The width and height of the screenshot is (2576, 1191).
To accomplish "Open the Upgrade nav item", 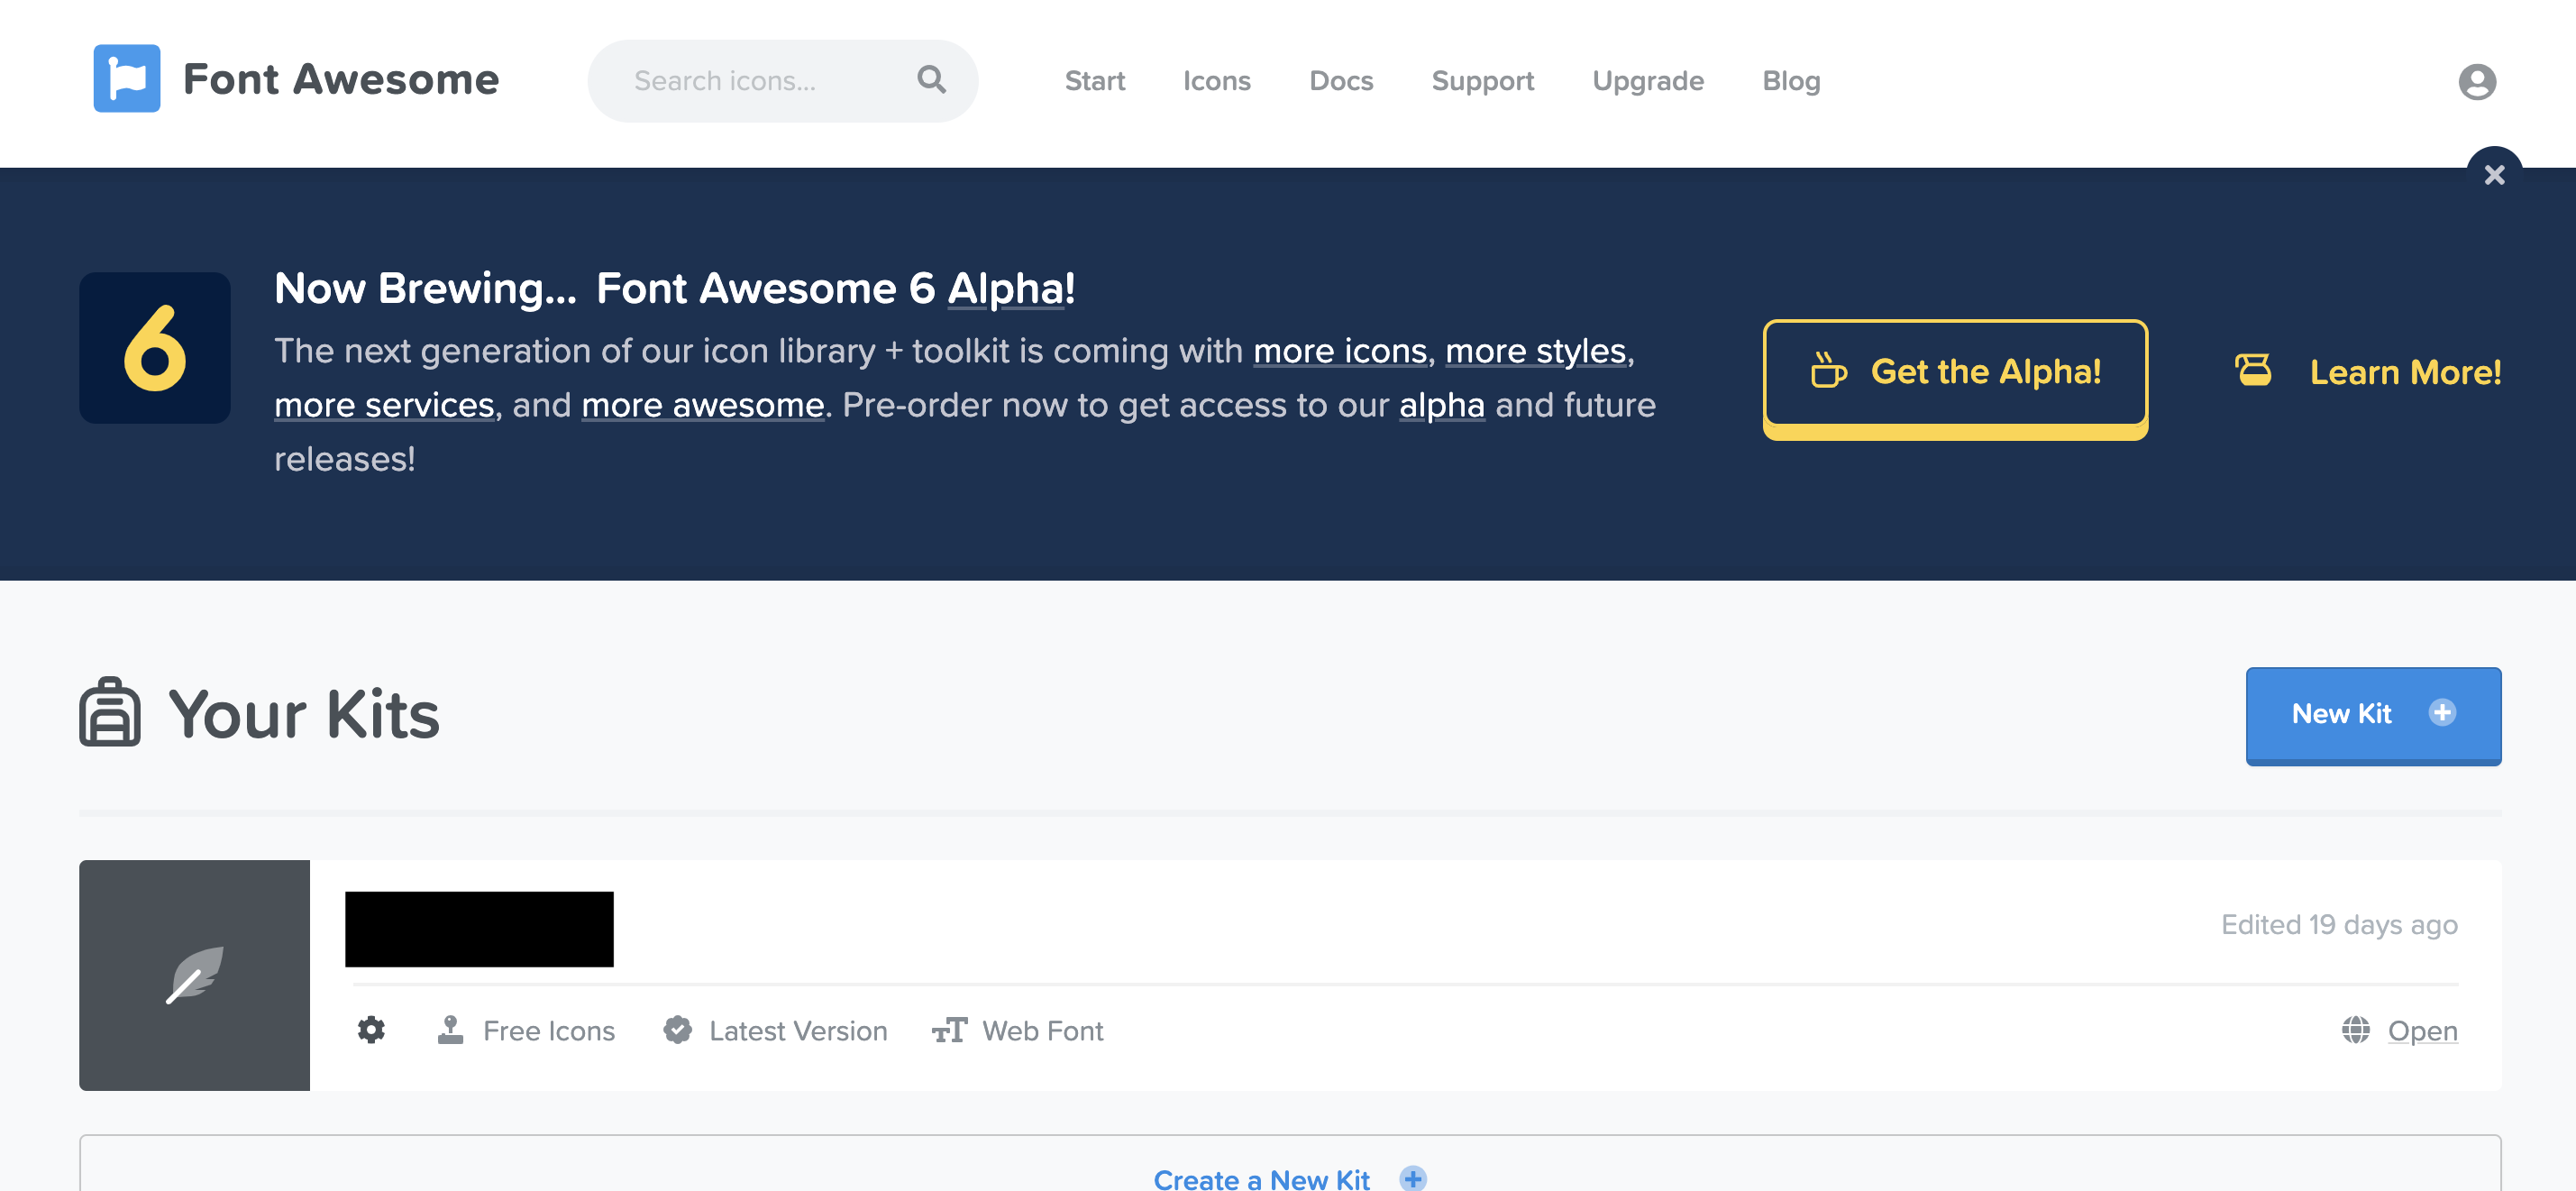I will (x=1647, y=81).
